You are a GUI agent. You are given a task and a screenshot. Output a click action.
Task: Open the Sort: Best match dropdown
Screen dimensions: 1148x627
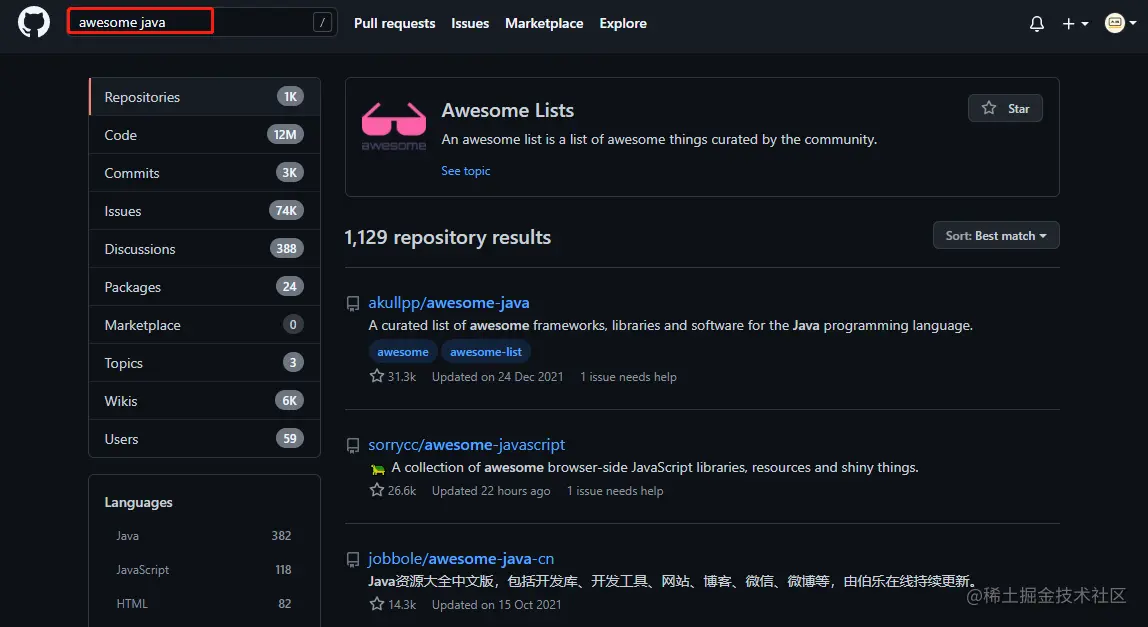click(996, 236)
